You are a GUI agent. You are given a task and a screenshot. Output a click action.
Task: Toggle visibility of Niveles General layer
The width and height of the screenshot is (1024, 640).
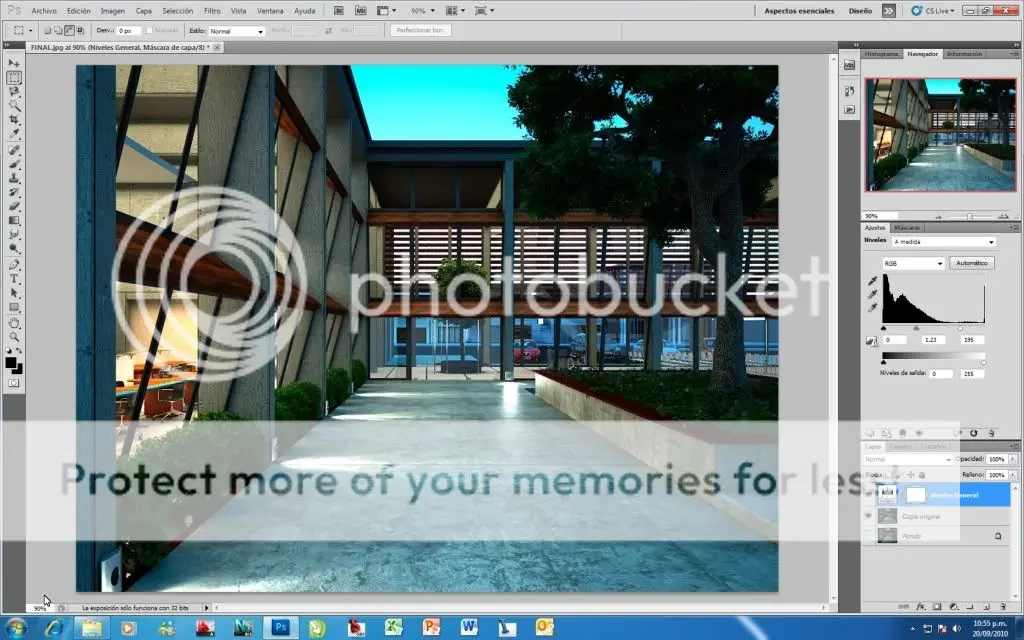pyautogui.click(x=869, y=494)
